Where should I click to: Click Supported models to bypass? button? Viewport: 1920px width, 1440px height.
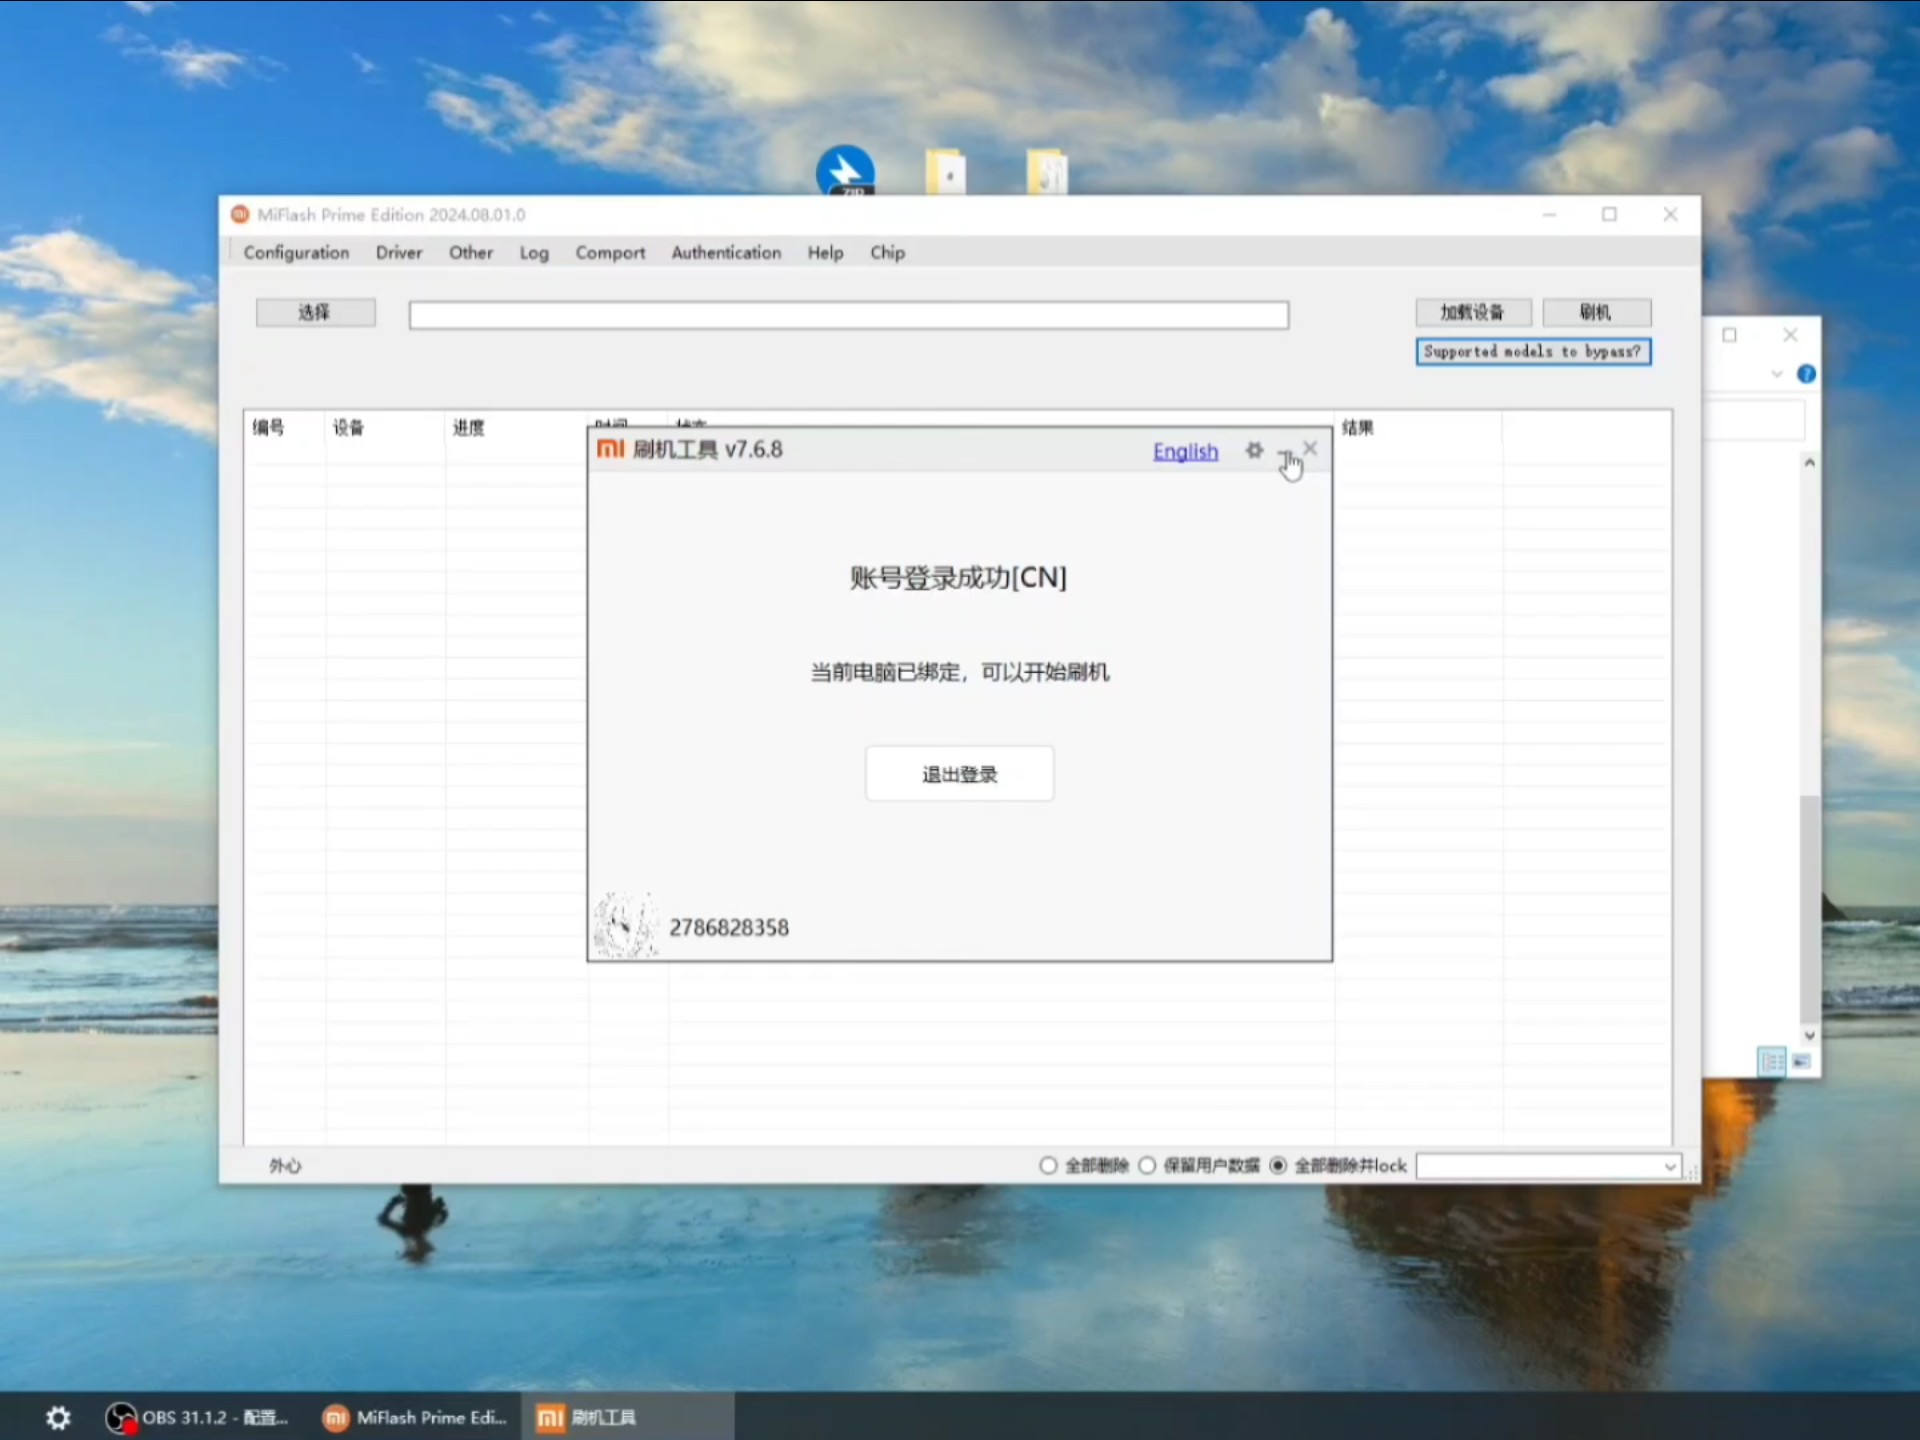[x=1533, y=352]
